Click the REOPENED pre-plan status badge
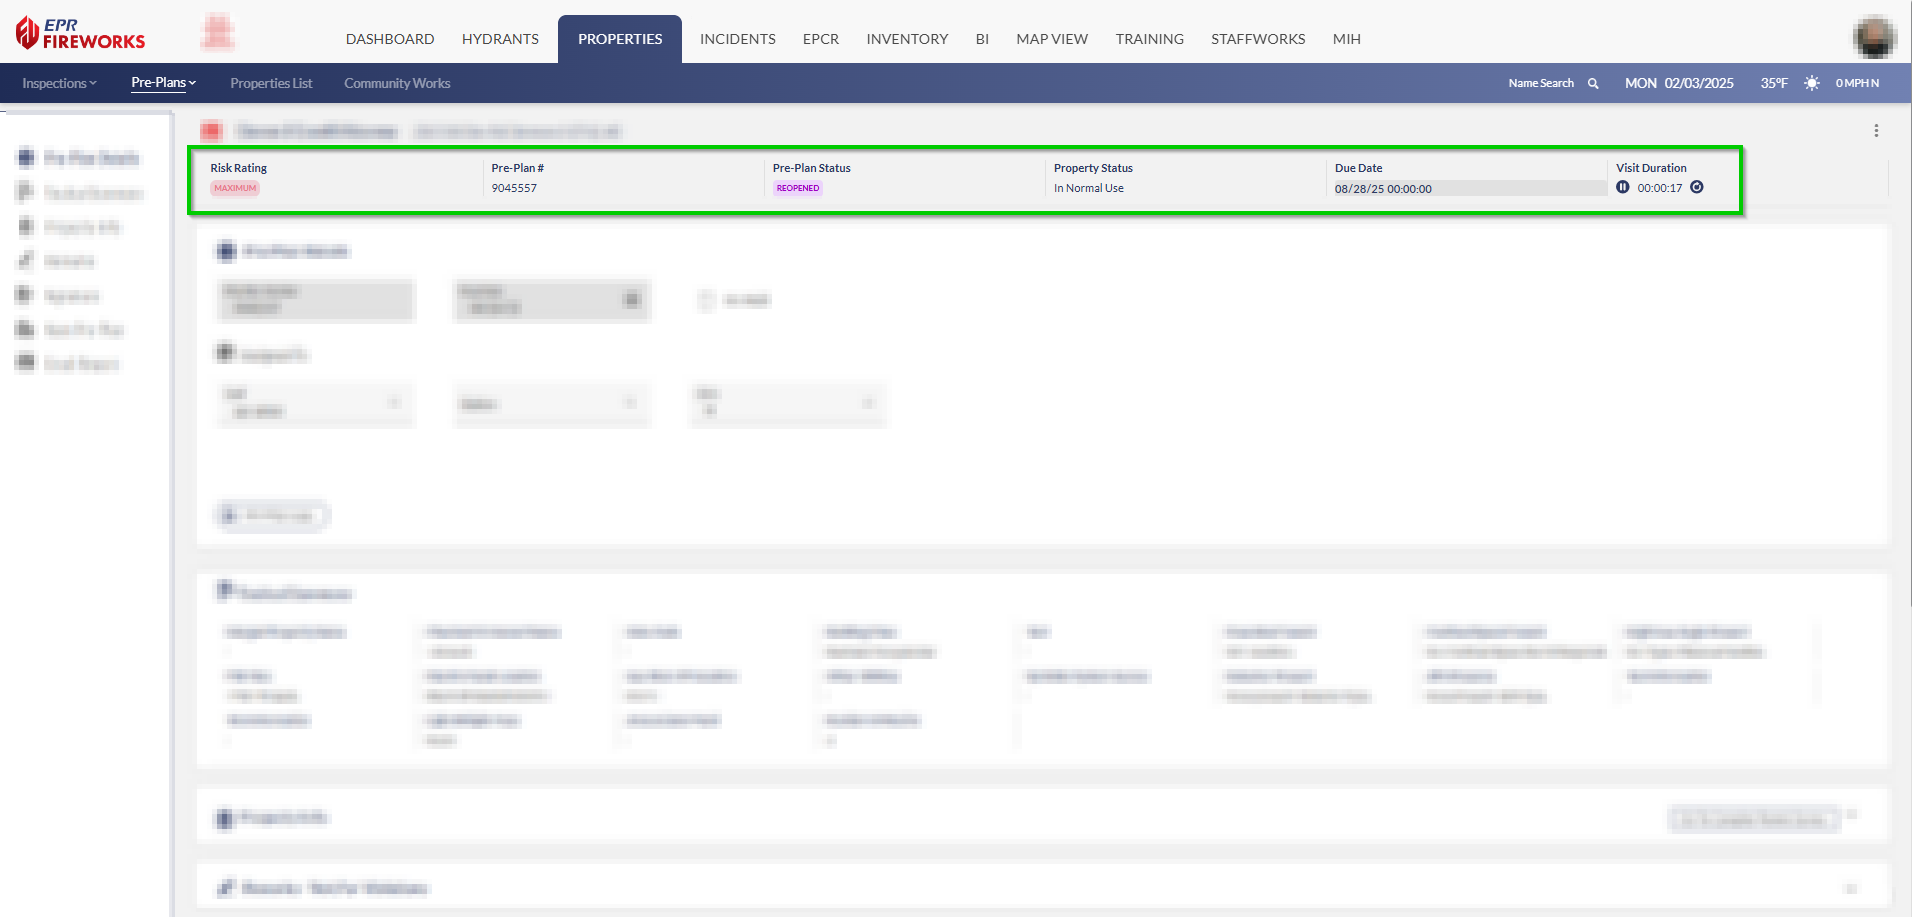The image size is (1912, 917). (798, 188)
